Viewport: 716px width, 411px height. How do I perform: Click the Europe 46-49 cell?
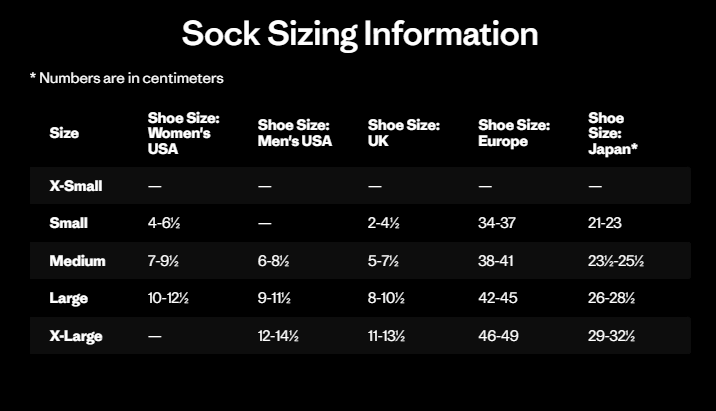point(498,336)
